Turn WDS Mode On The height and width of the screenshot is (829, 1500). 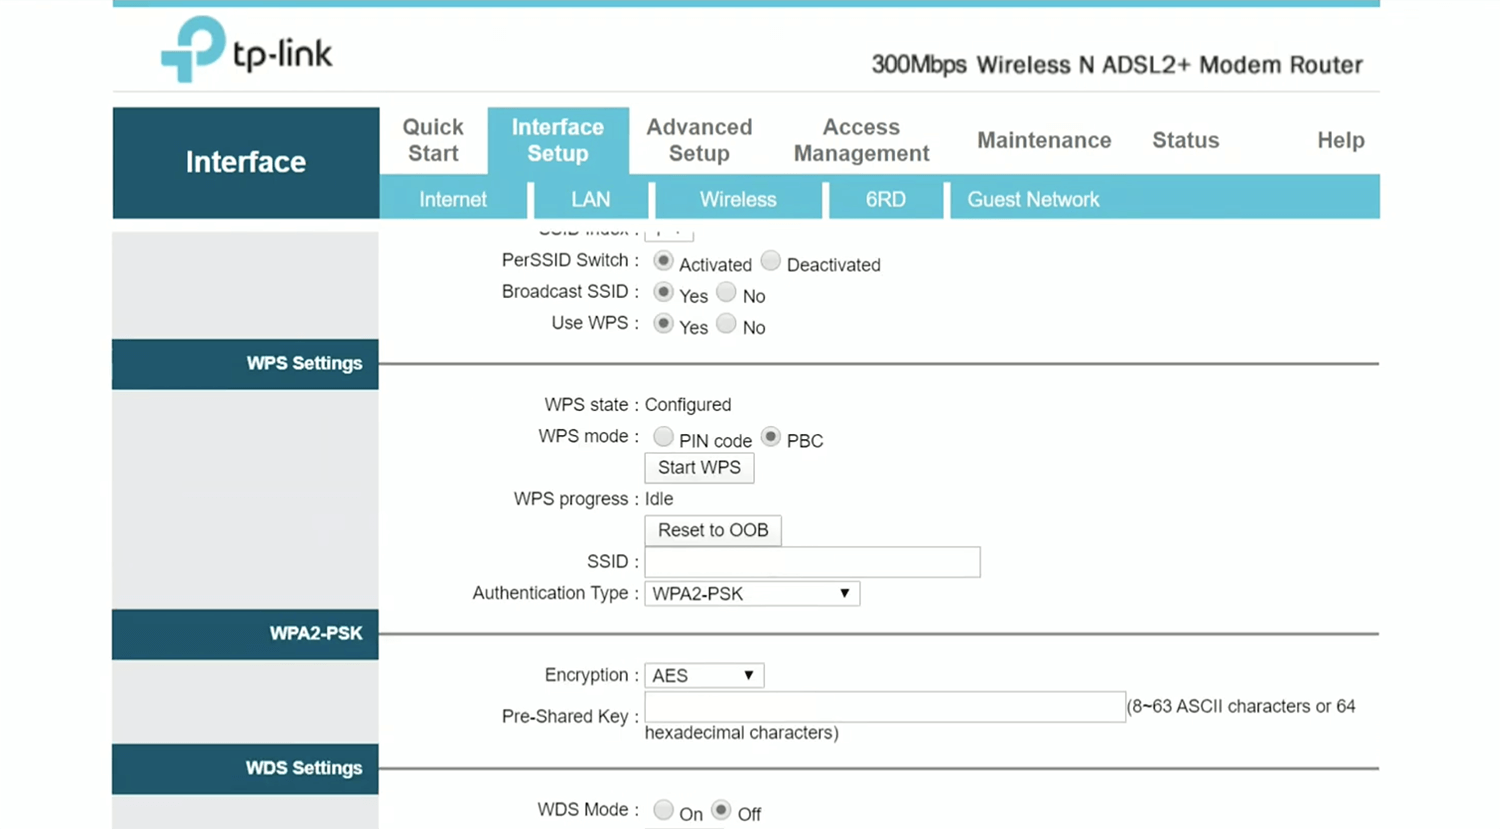click(663, 810)
